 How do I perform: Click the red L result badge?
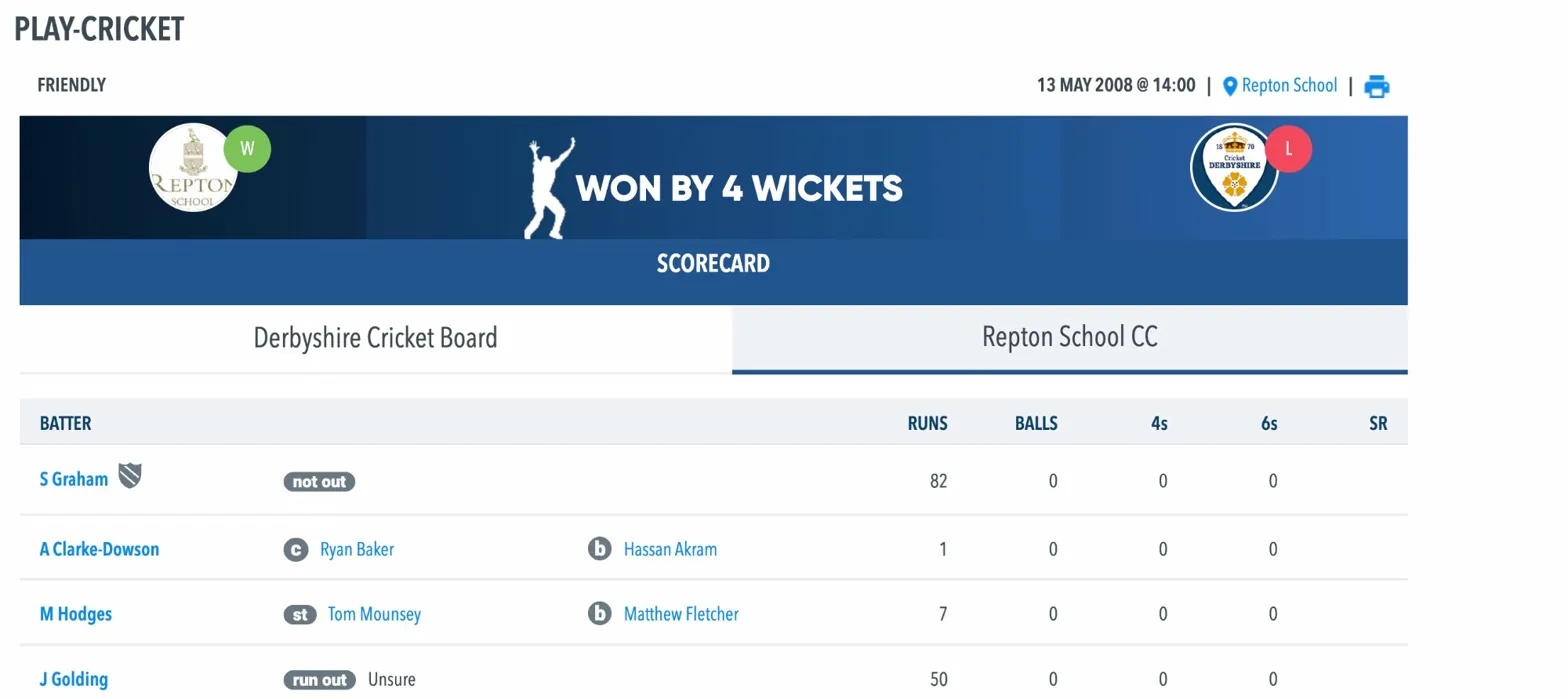[x=1288, y=148]
